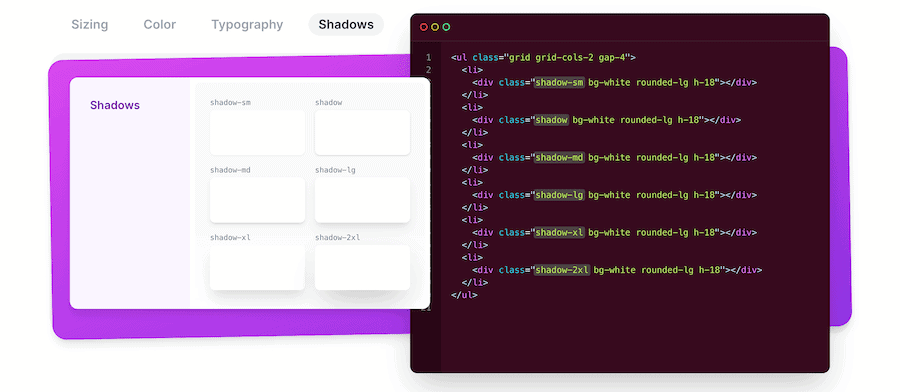The image size is (900, 392).
Task: Click highlighted shadow-sm class in code
Action: (559, 82)
